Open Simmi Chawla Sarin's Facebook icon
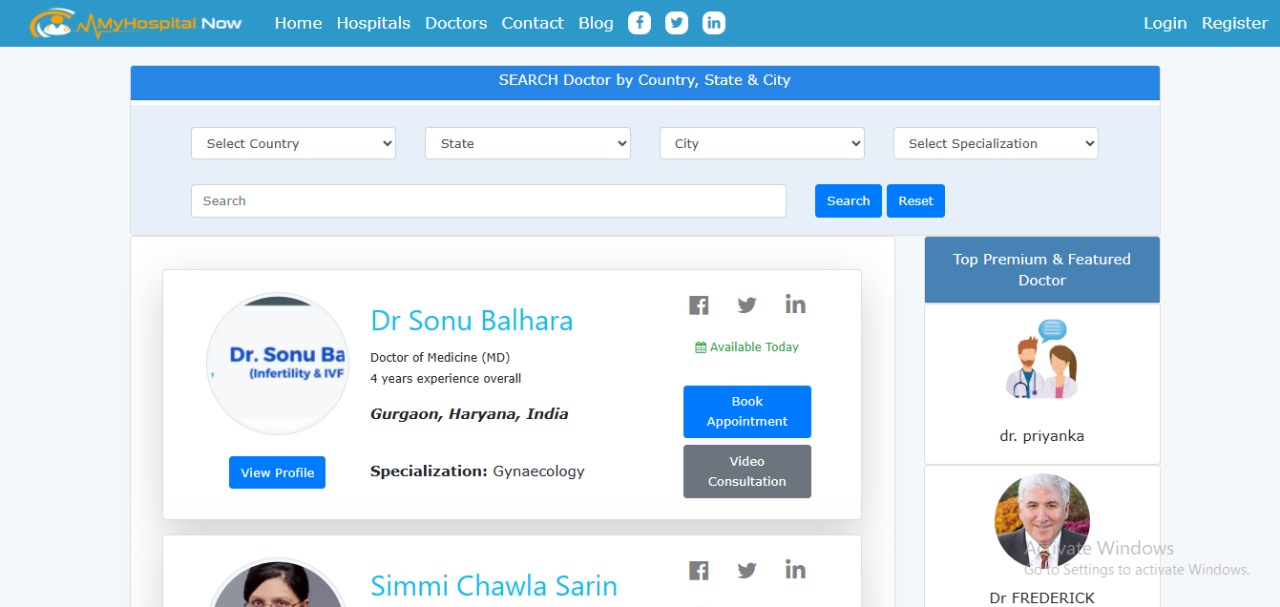 point(699,570)
